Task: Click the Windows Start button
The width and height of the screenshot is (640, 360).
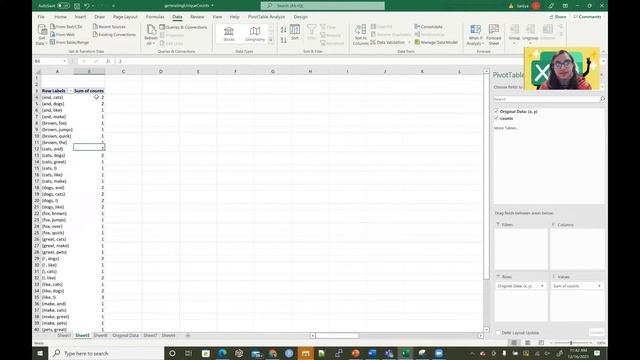Action: pos(40,353)
